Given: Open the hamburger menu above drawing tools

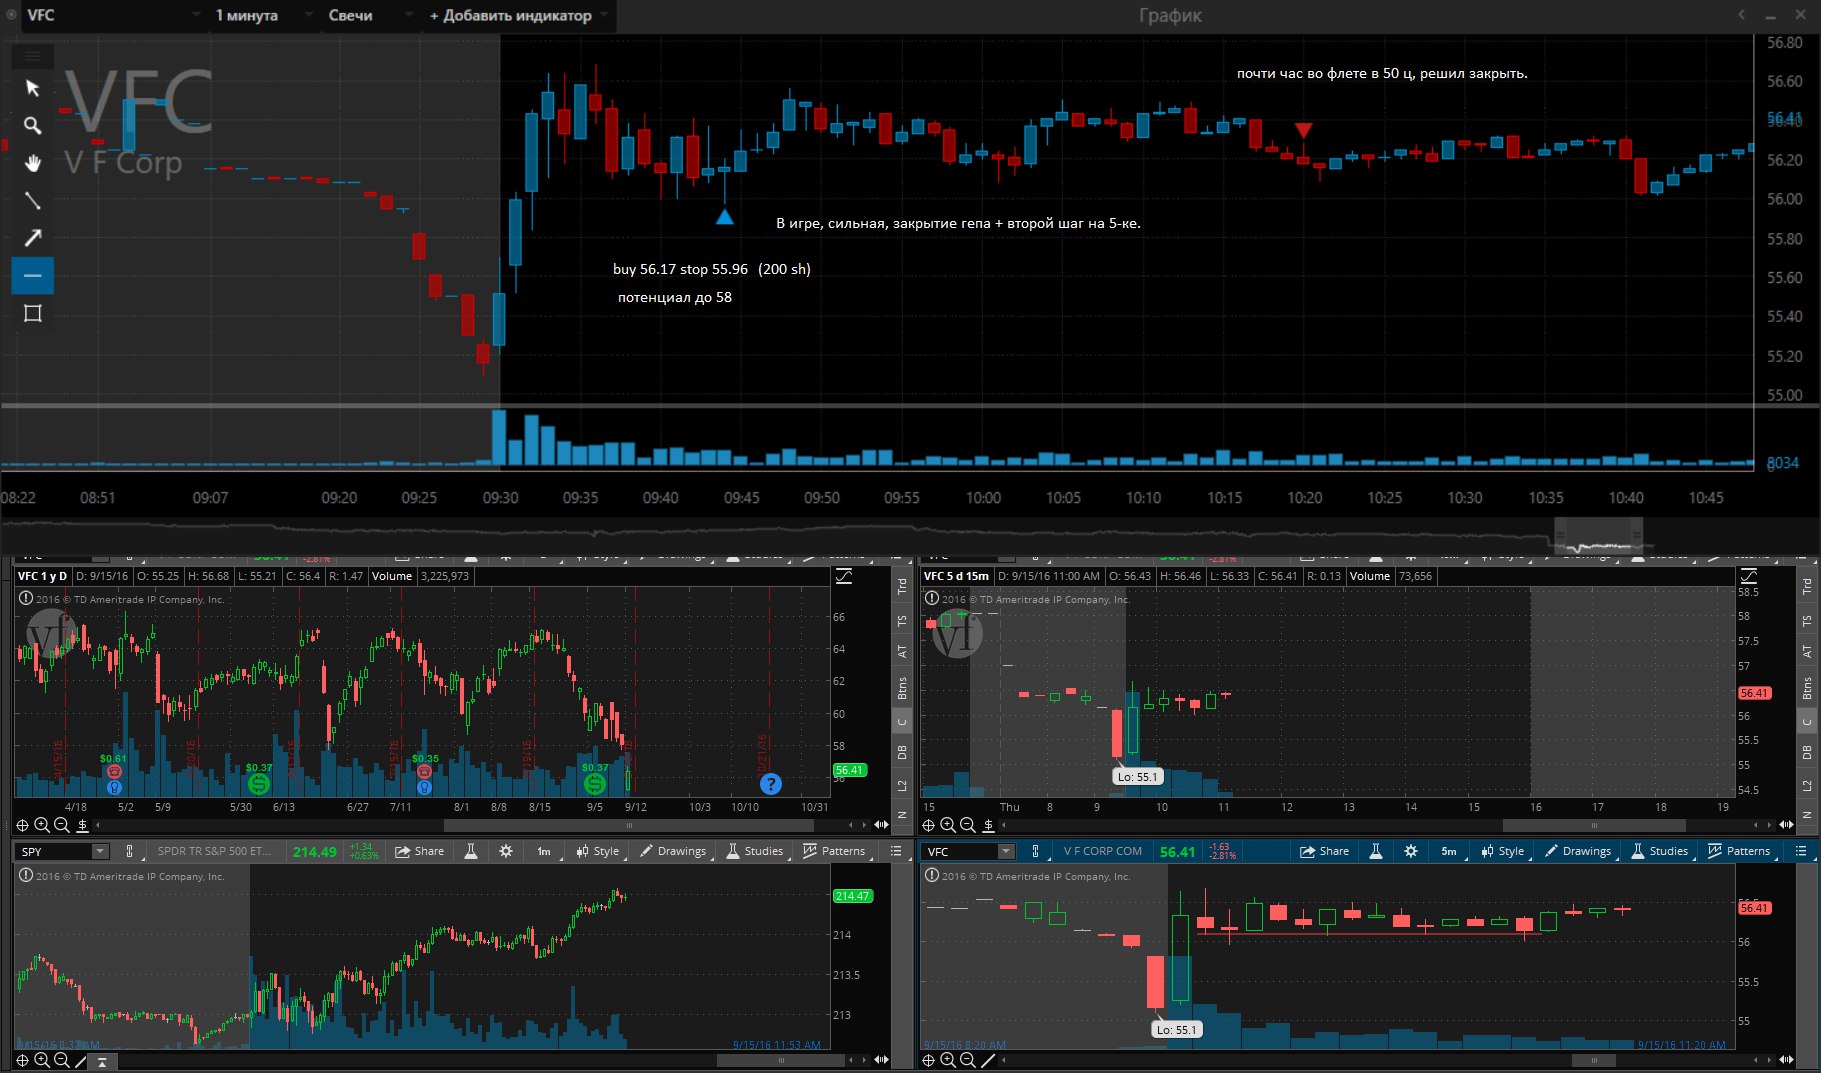Looking at the screenshot, I should pyautogui.click(x=32, y=56).
